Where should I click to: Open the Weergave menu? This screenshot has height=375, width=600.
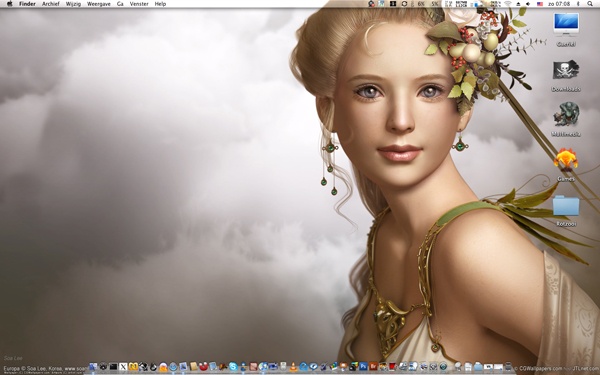tap(99, 4)
